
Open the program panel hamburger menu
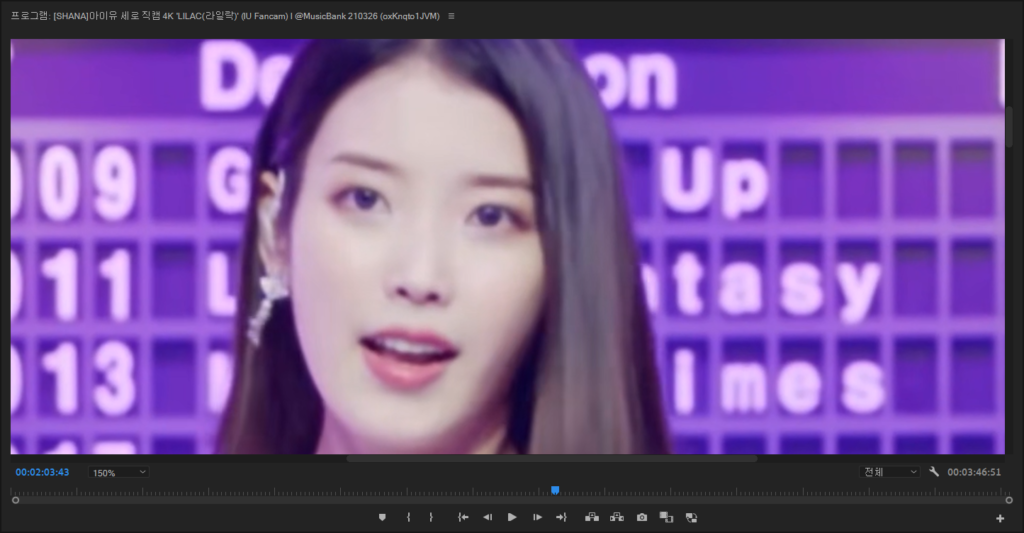click(x=451, y=16)
